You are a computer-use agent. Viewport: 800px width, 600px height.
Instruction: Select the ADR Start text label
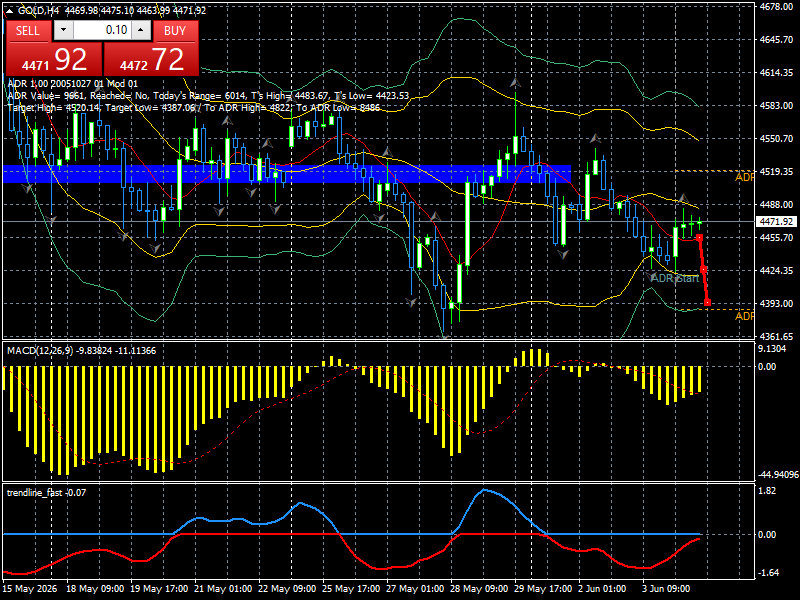tap(674, 278)
